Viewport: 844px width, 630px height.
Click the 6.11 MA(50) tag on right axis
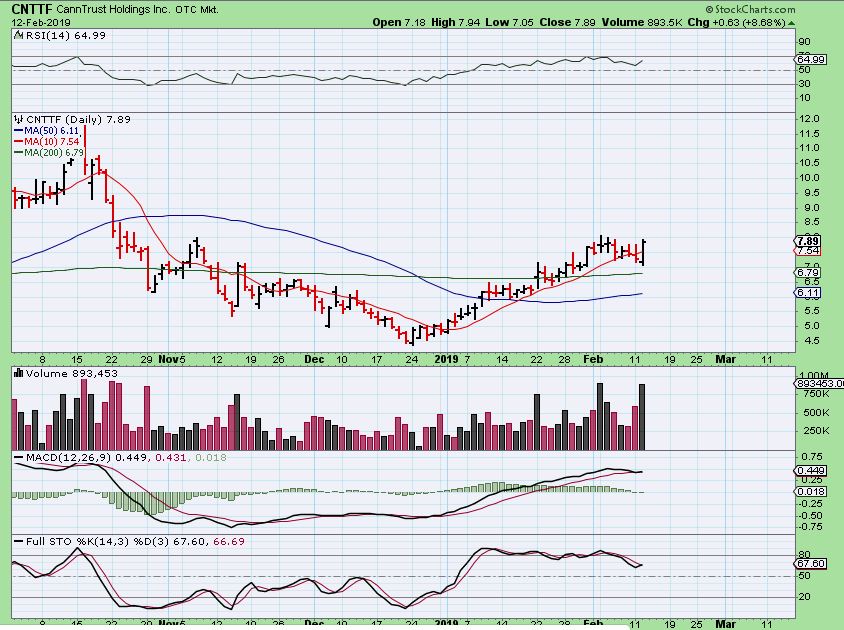808,293
